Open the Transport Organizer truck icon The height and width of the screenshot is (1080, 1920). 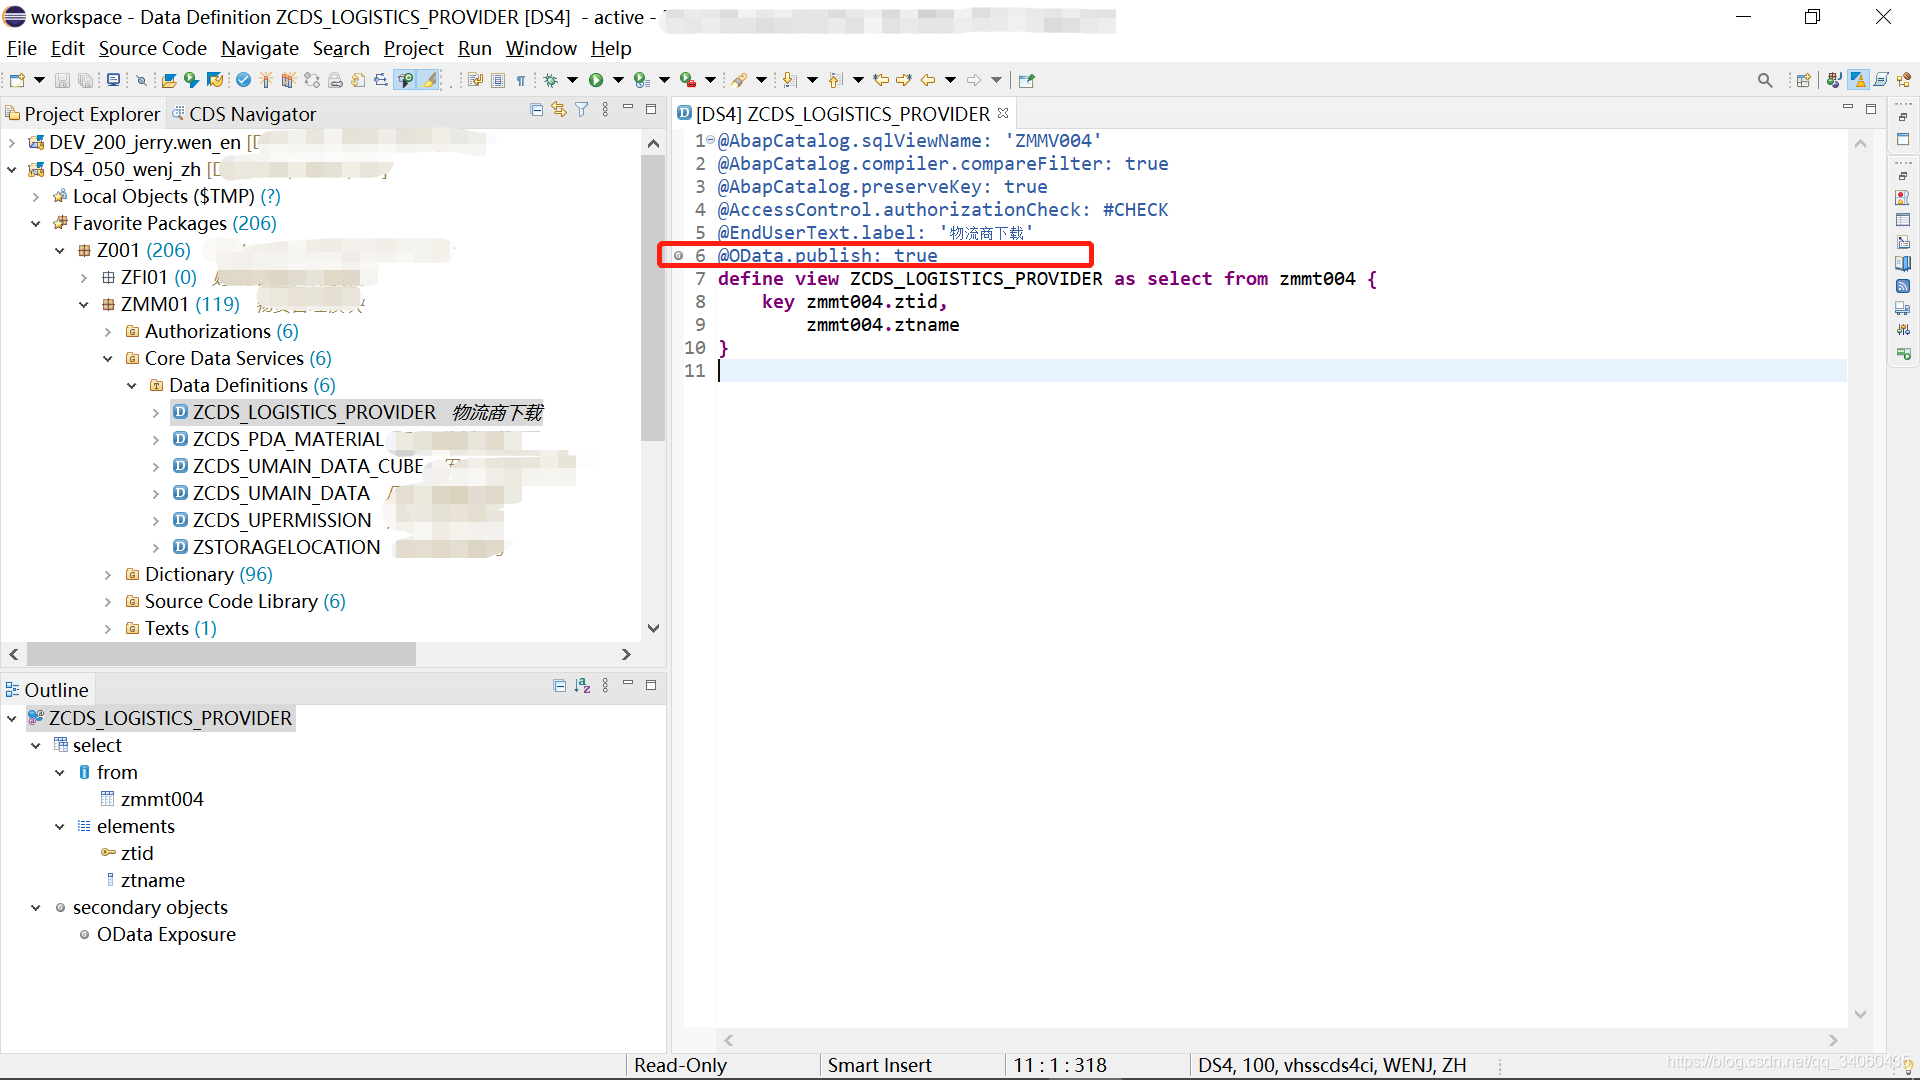[1902, 308]
